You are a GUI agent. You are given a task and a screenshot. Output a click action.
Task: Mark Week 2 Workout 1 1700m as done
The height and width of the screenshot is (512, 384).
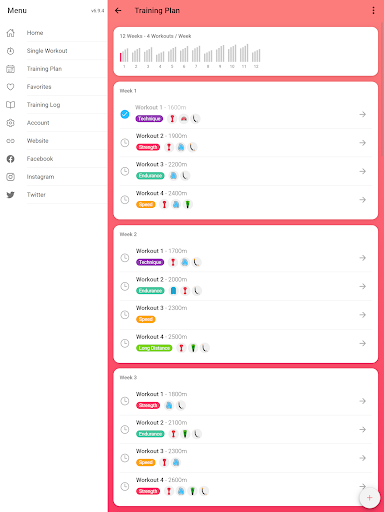[x=125, y=258]
